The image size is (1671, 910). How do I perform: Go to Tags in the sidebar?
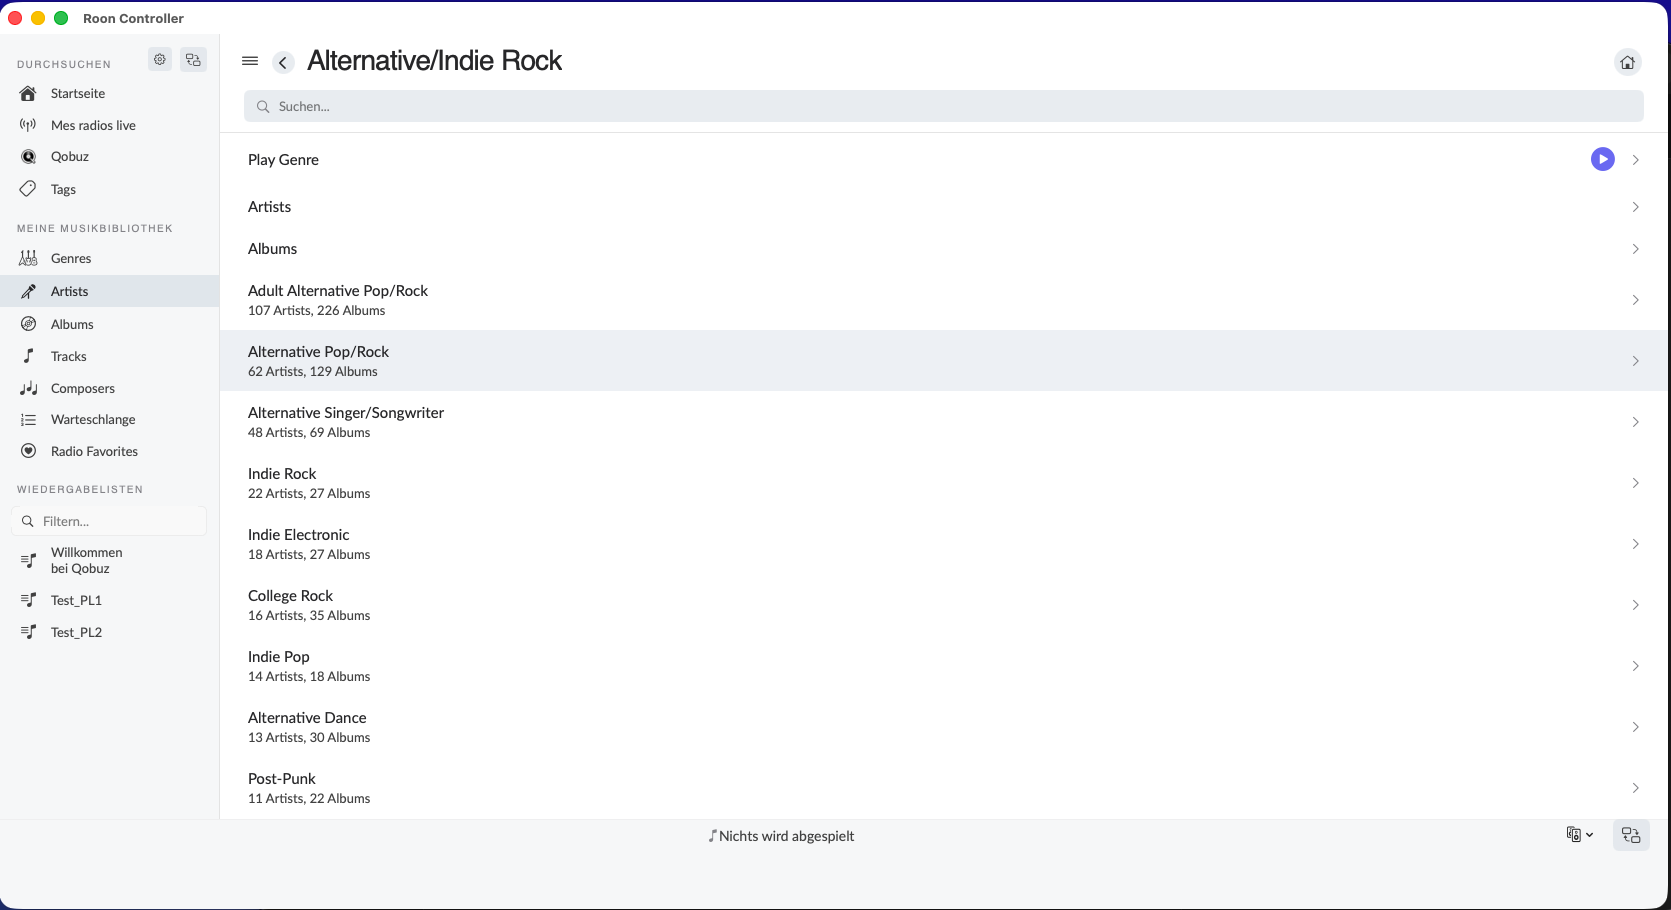[x=63, y=189]
